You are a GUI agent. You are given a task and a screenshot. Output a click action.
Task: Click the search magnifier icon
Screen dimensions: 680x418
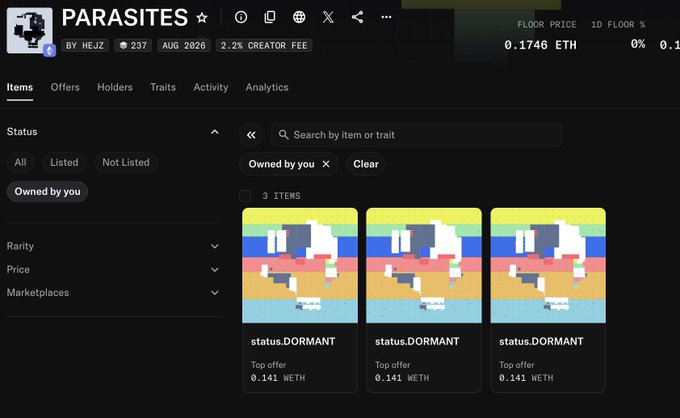click(283, 134)
